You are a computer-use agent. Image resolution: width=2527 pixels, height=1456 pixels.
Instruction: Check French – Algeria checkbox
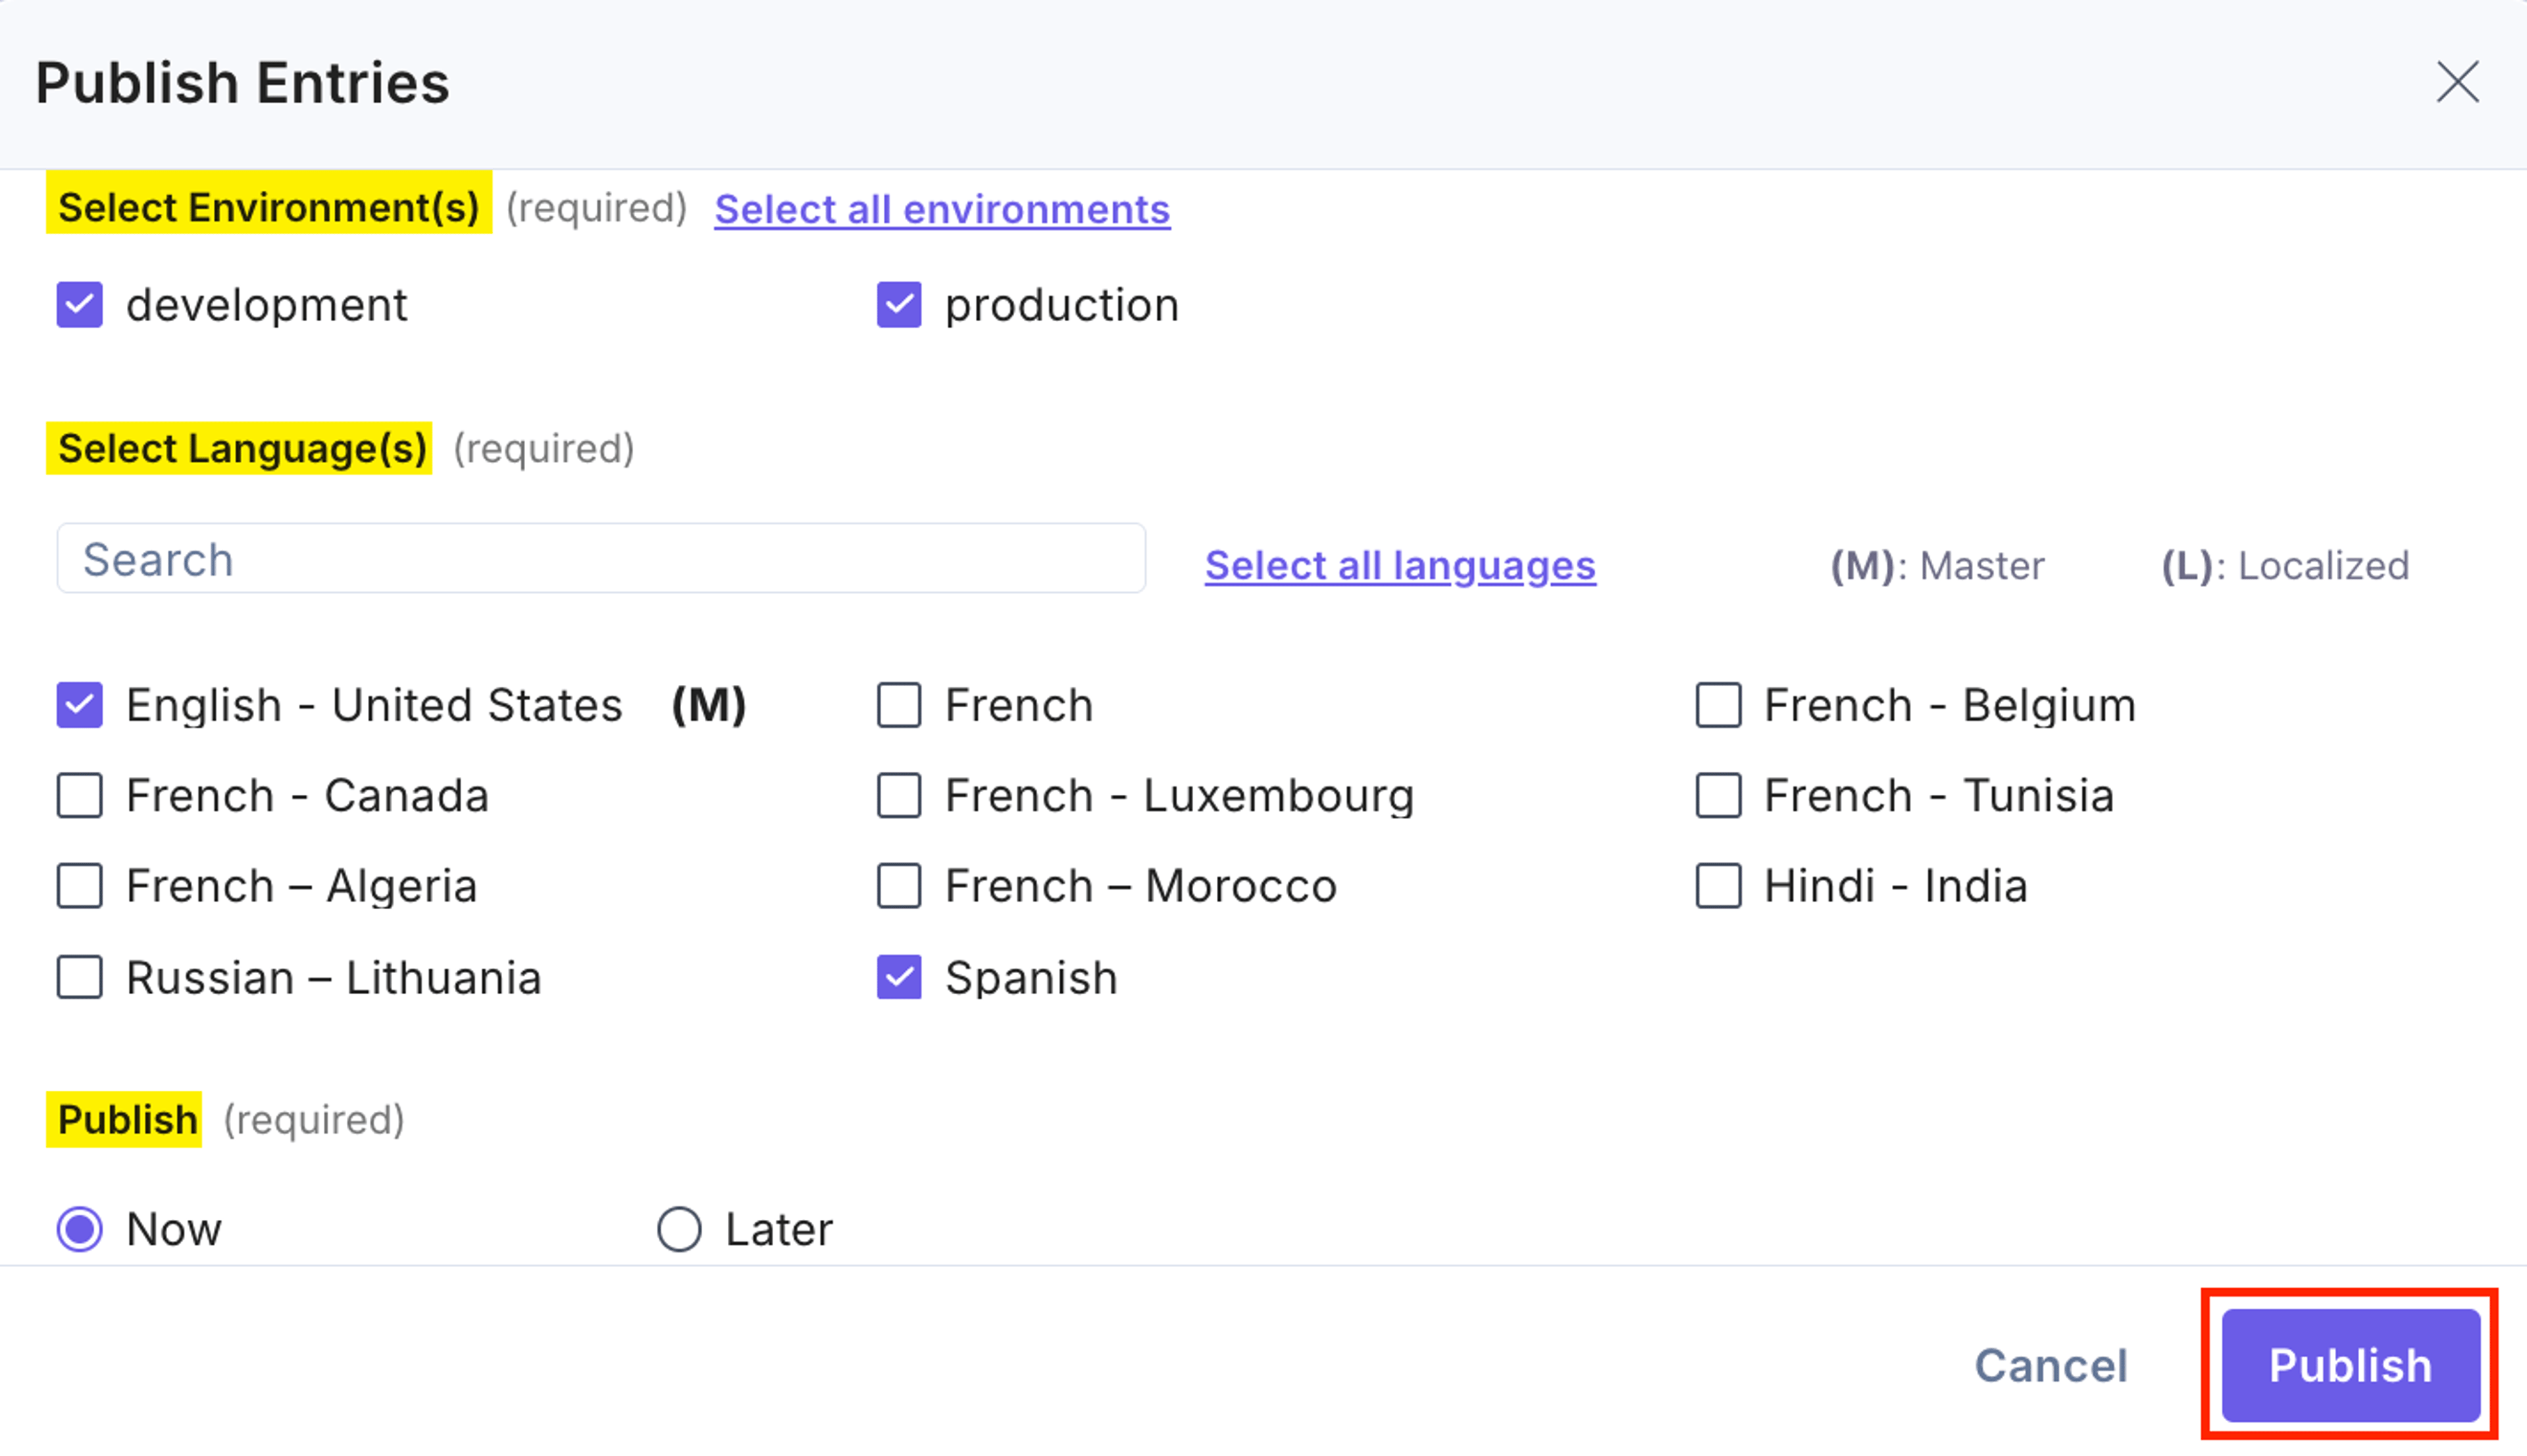point(80,886)
